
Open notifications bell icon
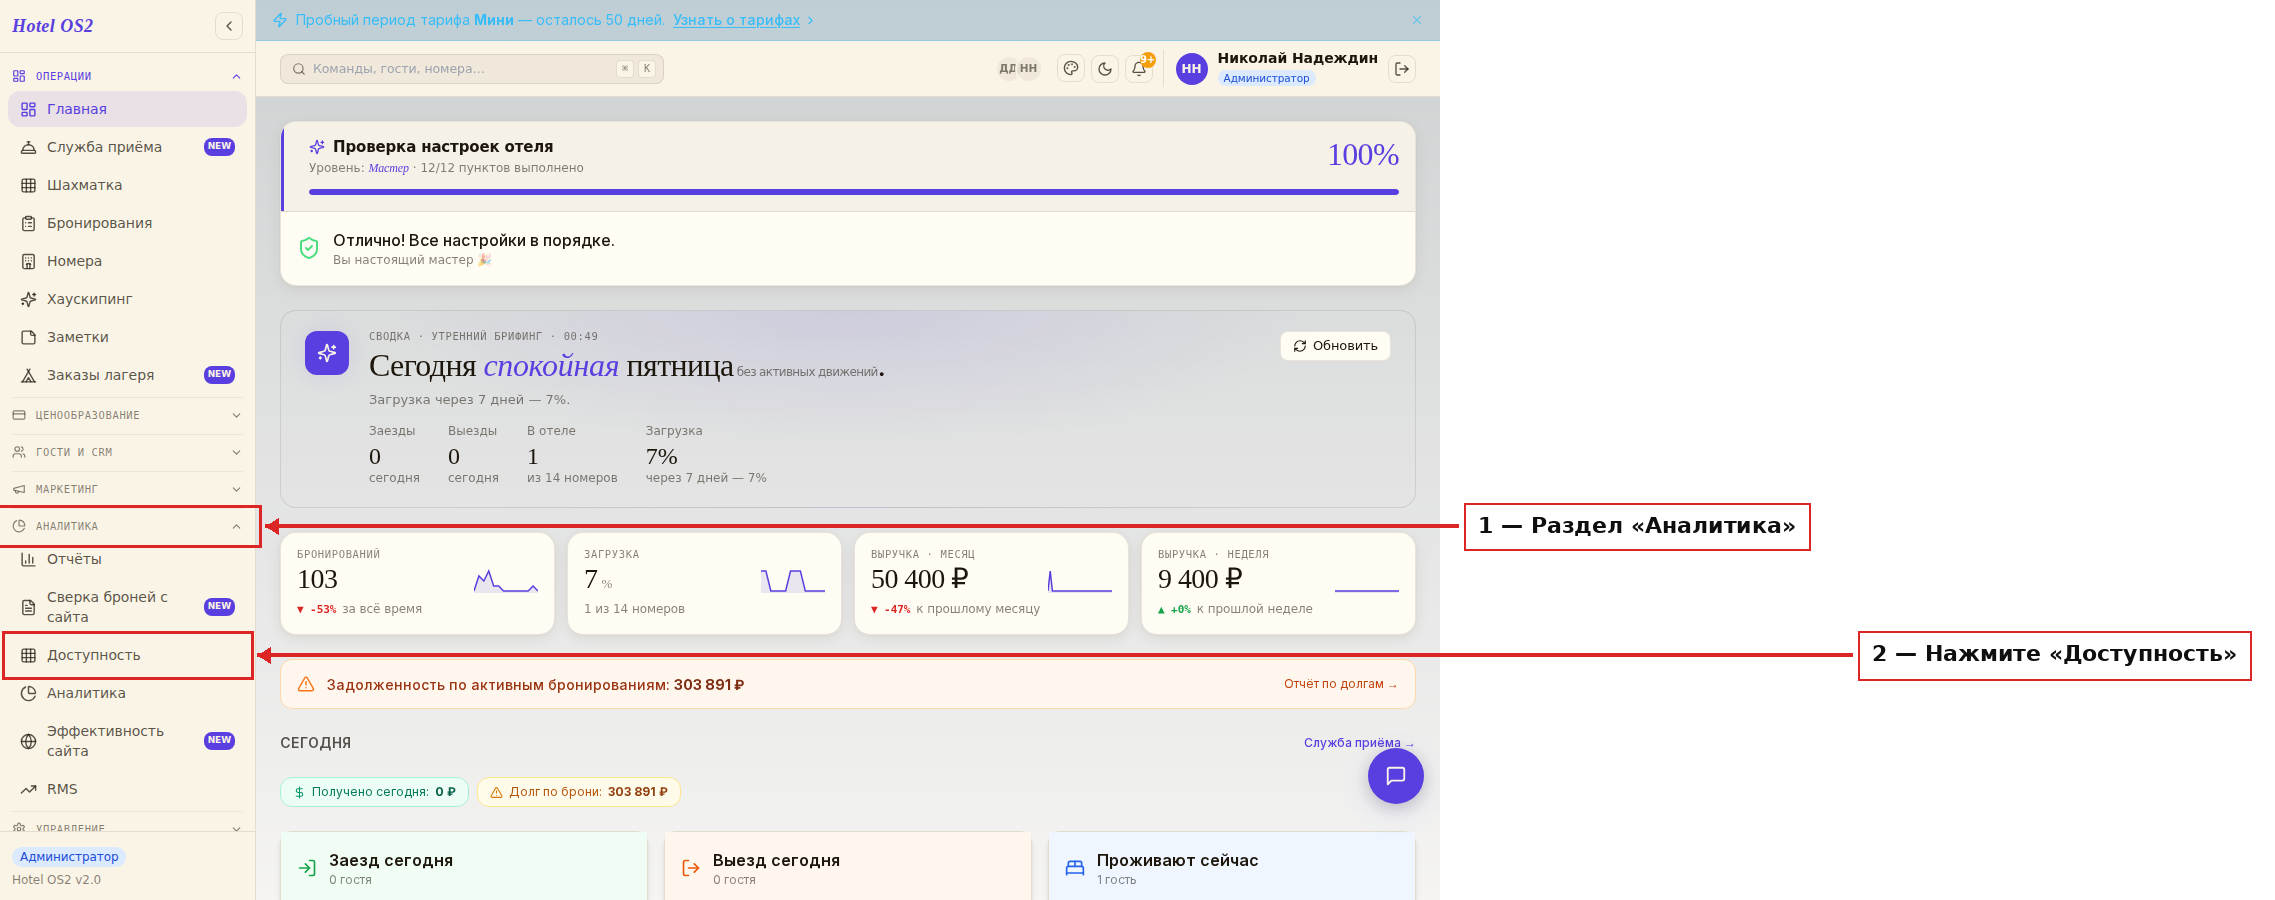click(x=1139, y=69)
